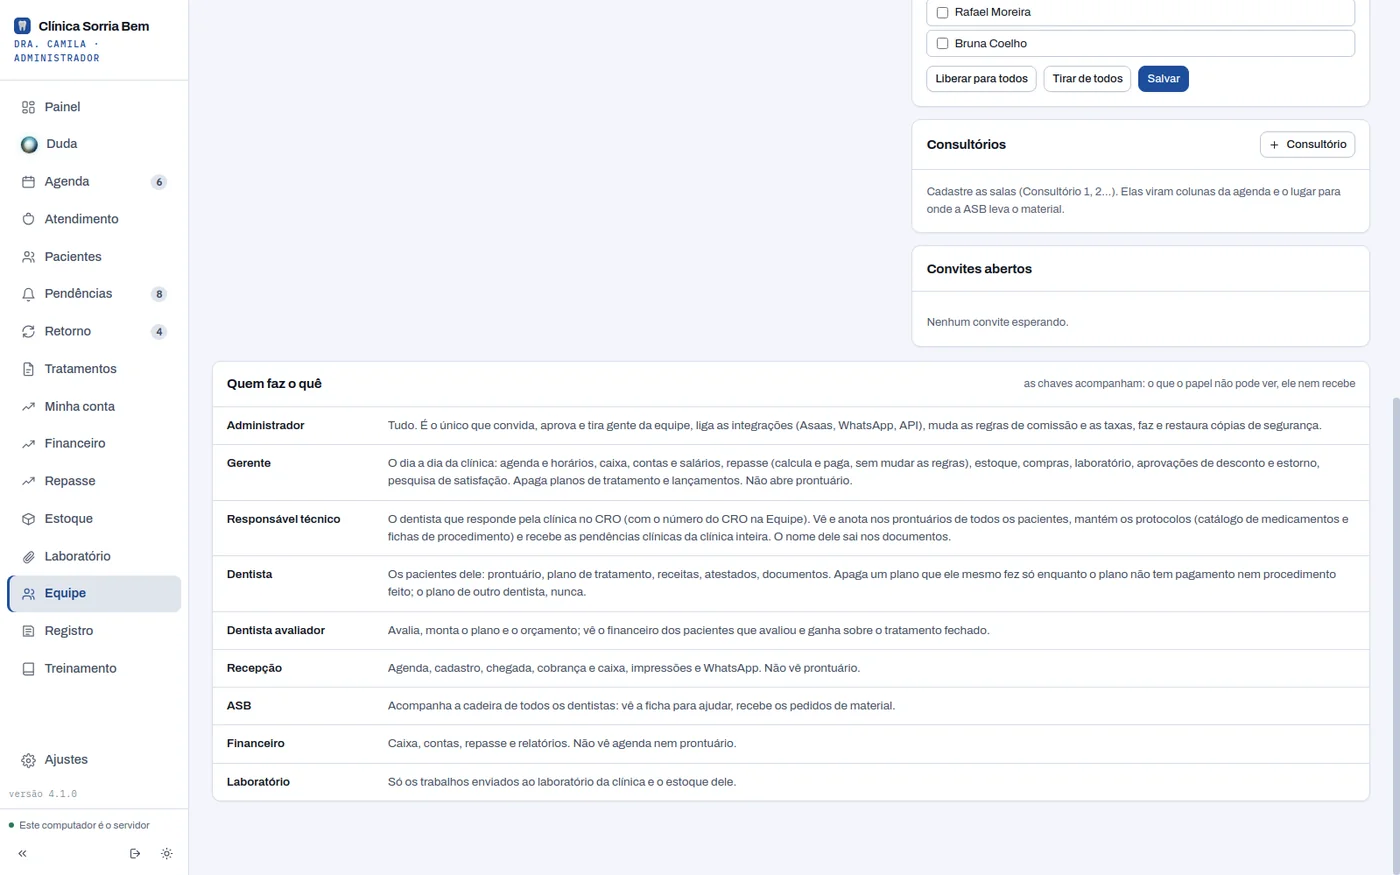Click the Minha conta chart icon
Screen dimensions: 1400x875
(28, 407)
